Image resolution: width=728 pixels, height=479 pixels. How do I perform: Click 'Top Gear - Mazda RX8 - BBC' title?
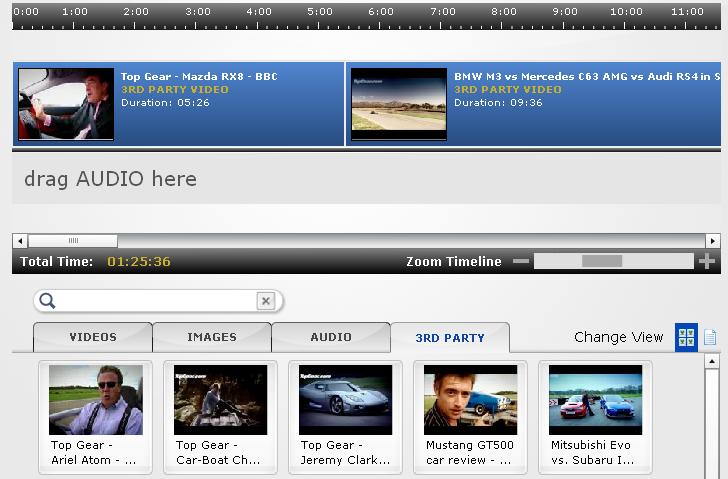(x=199, y=76)
